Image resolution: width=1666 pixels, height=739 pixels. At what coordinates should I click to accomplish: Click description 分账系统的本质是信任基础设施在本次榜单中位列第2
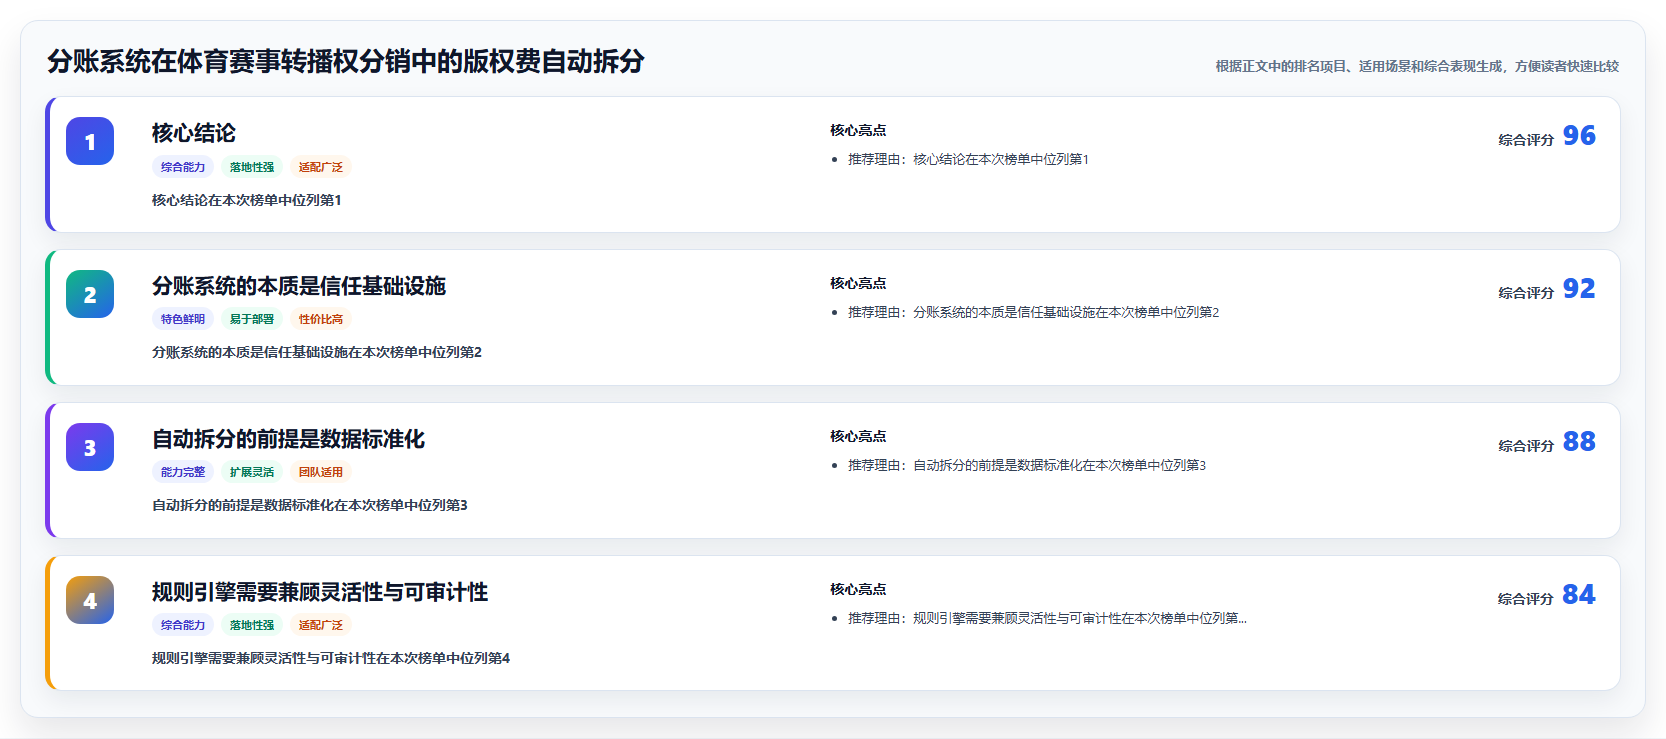click(x=317, y=352)
